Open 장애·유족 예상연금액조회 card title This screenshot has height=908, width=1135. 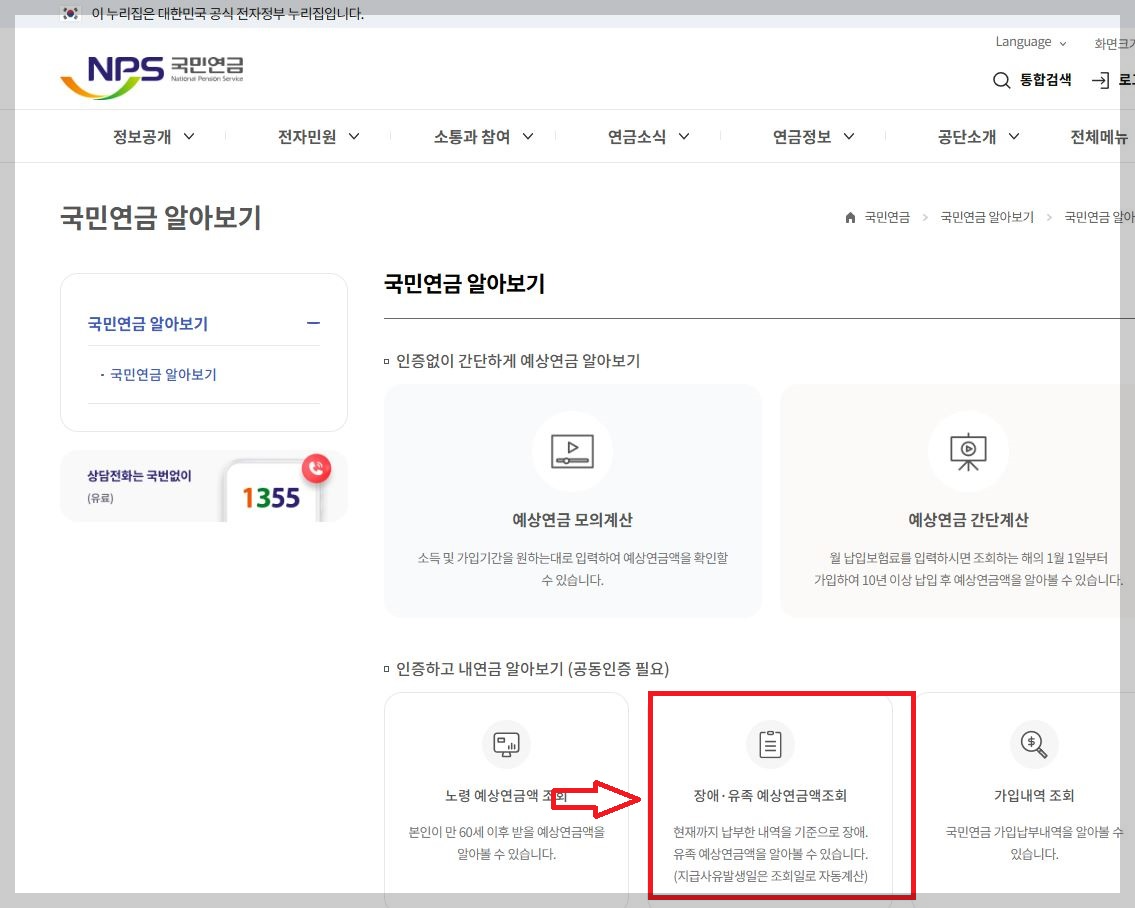click(x=770, y=795)
